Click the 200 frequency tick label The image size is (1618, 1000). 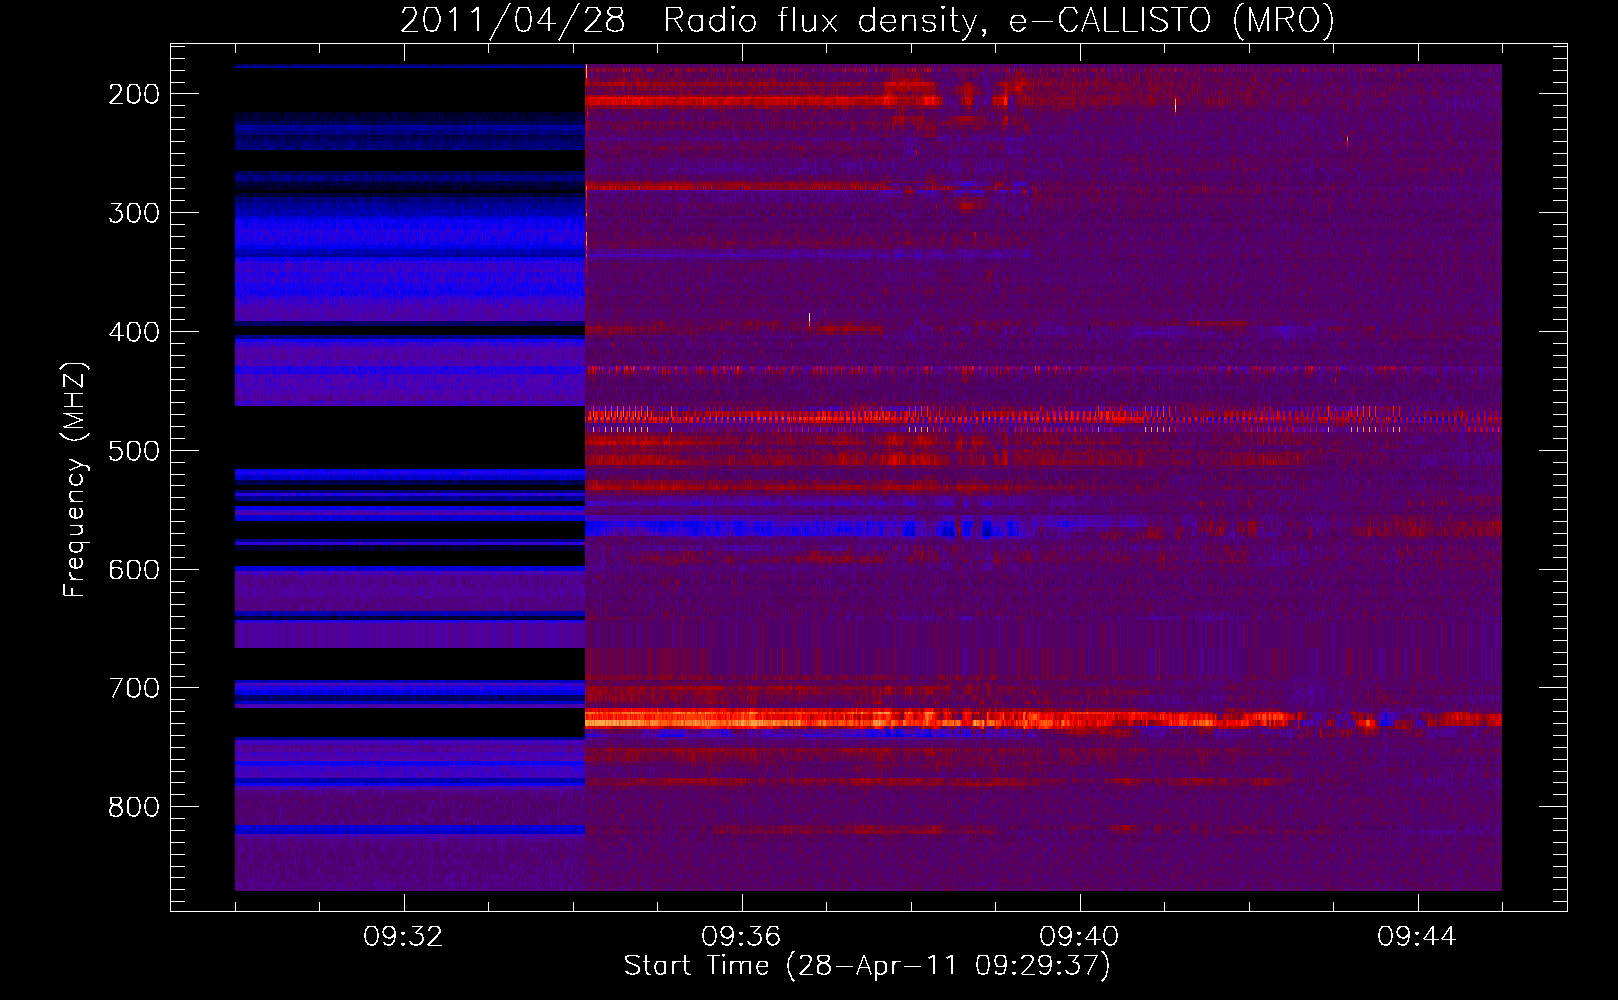pyautogui.click(x=134, y=95)
